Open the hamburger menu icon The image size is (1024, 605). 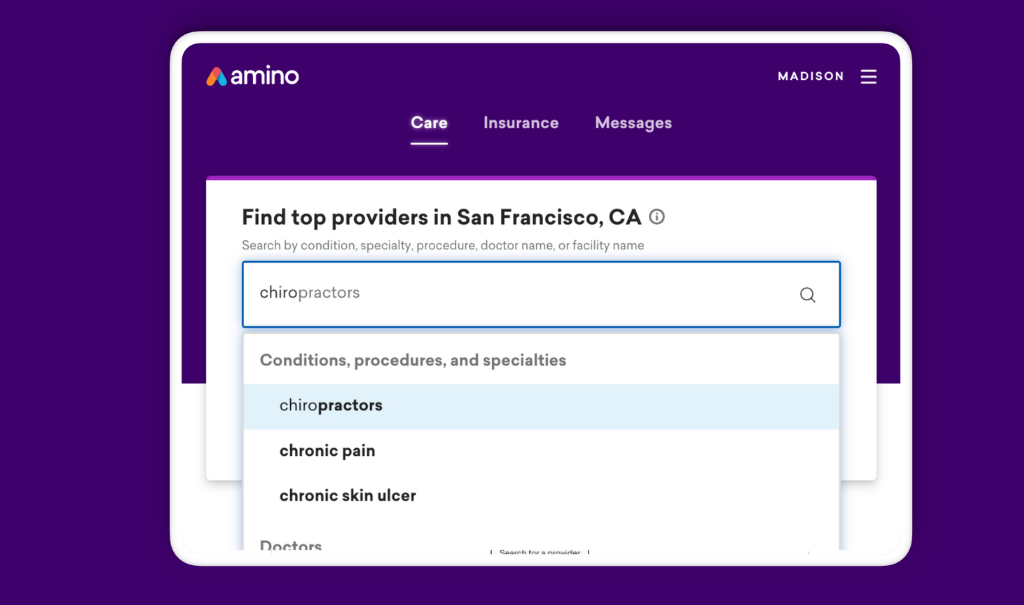(868, 76)
